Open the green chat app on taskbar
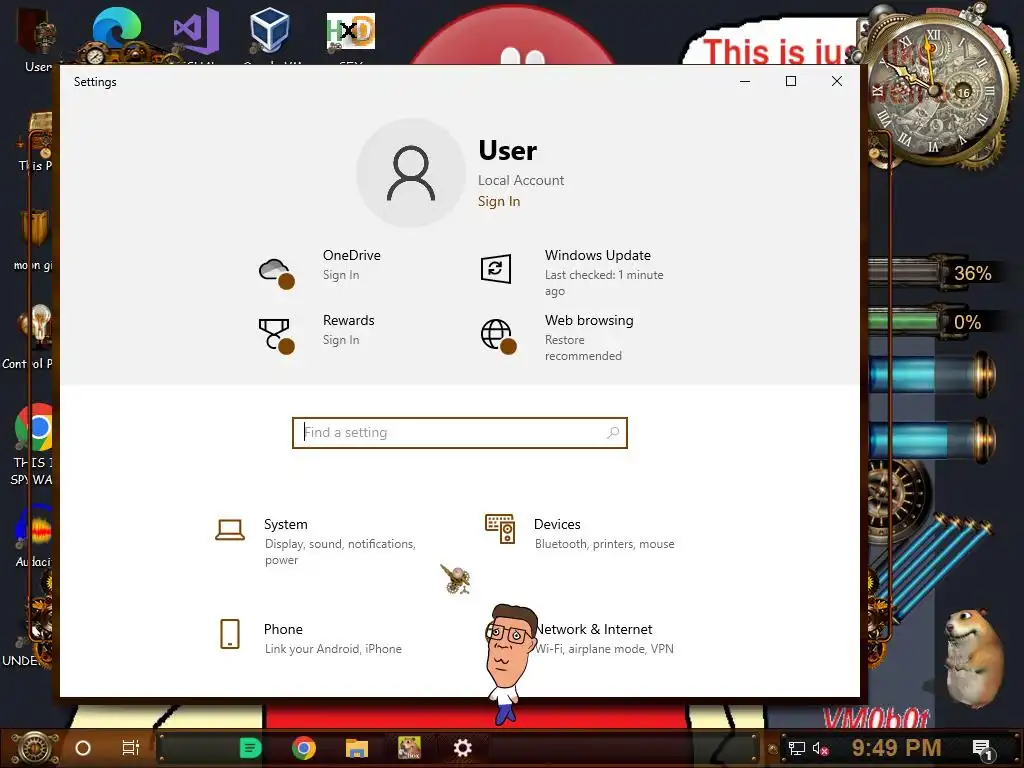This screenshot has height=768, width=1024. point(250,748)
